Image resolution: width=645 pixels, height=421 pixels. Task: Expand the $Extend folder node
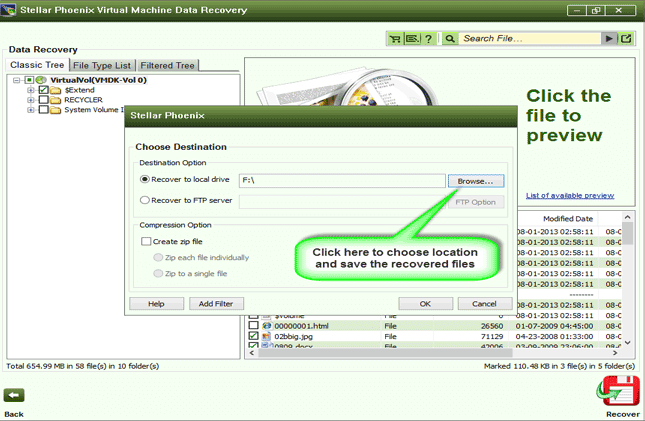[x=30, y=90]
